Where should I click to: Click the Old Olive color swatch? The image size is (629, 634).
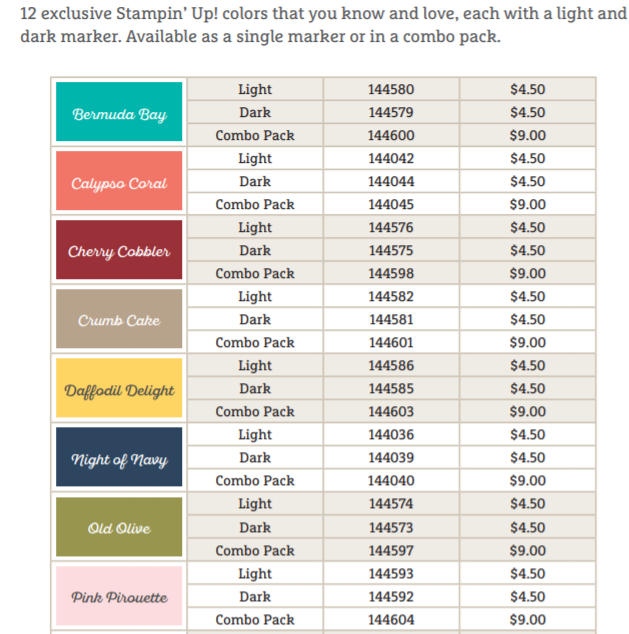pos(119,528)
